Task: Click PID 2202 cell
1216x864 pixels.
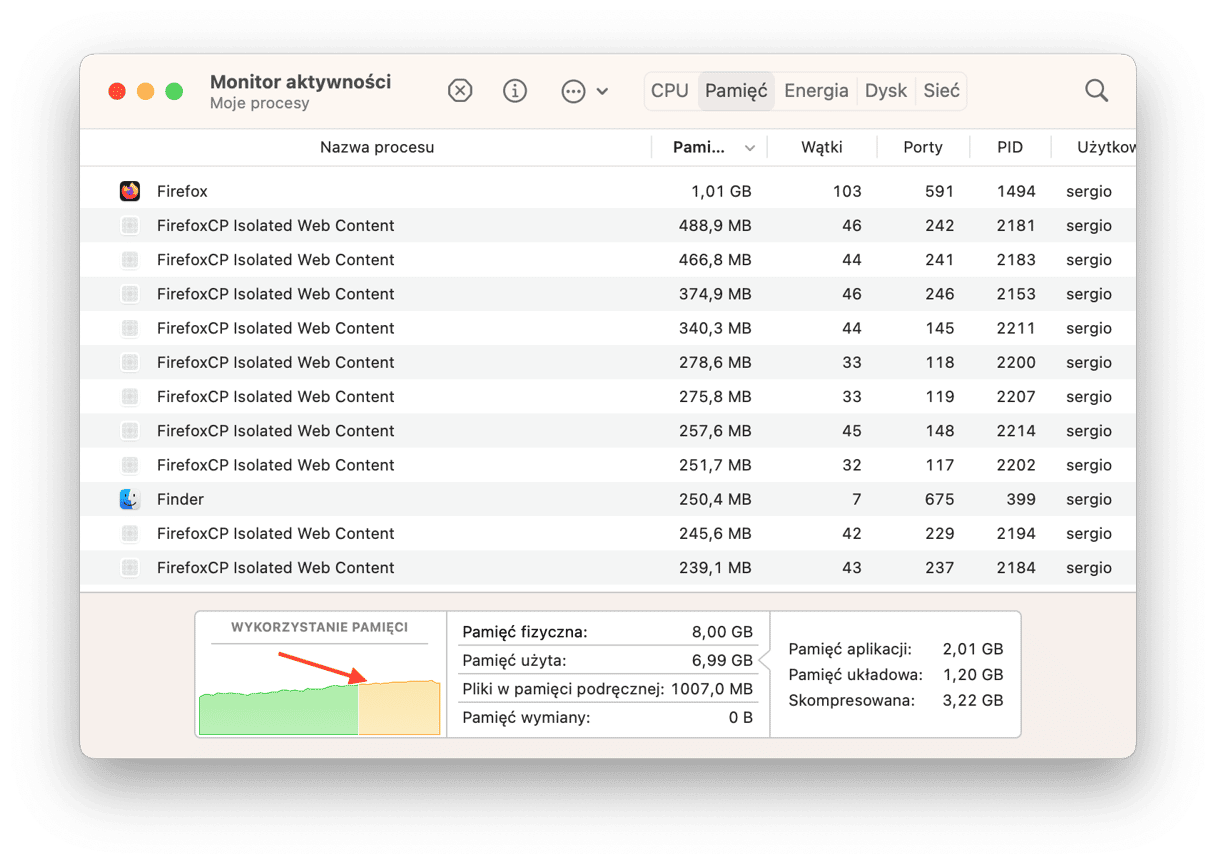Action: [1016, 465]
